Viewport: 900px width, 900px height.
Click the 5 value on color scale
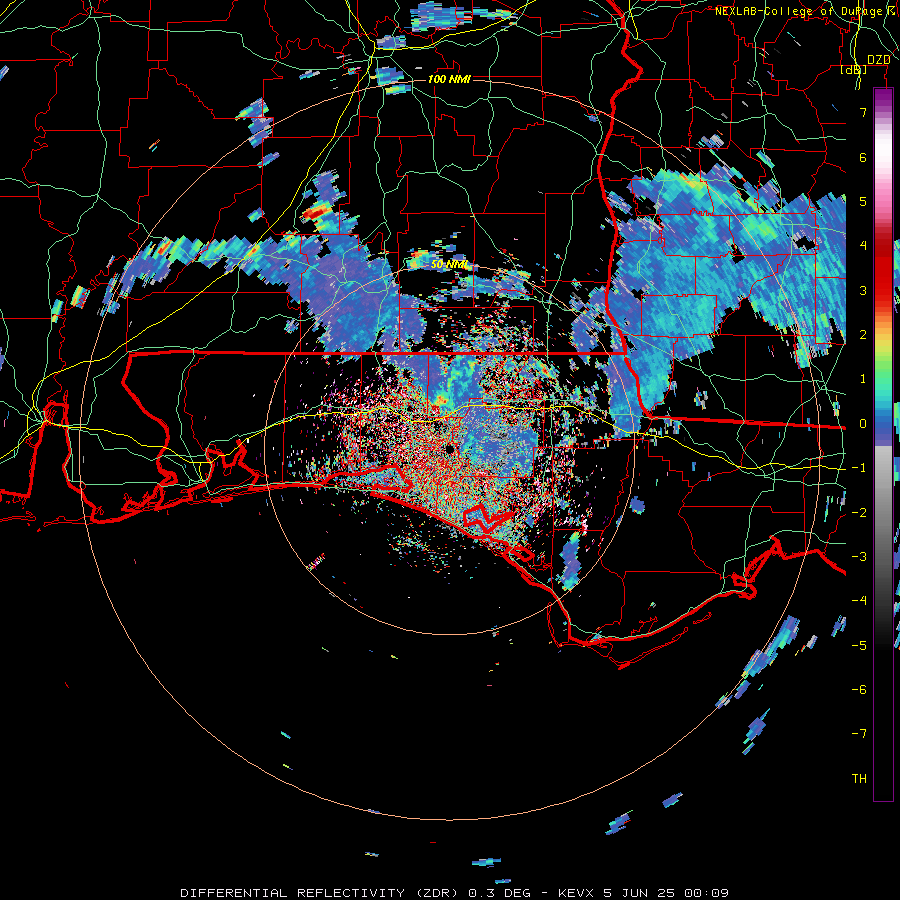point(863,201)
